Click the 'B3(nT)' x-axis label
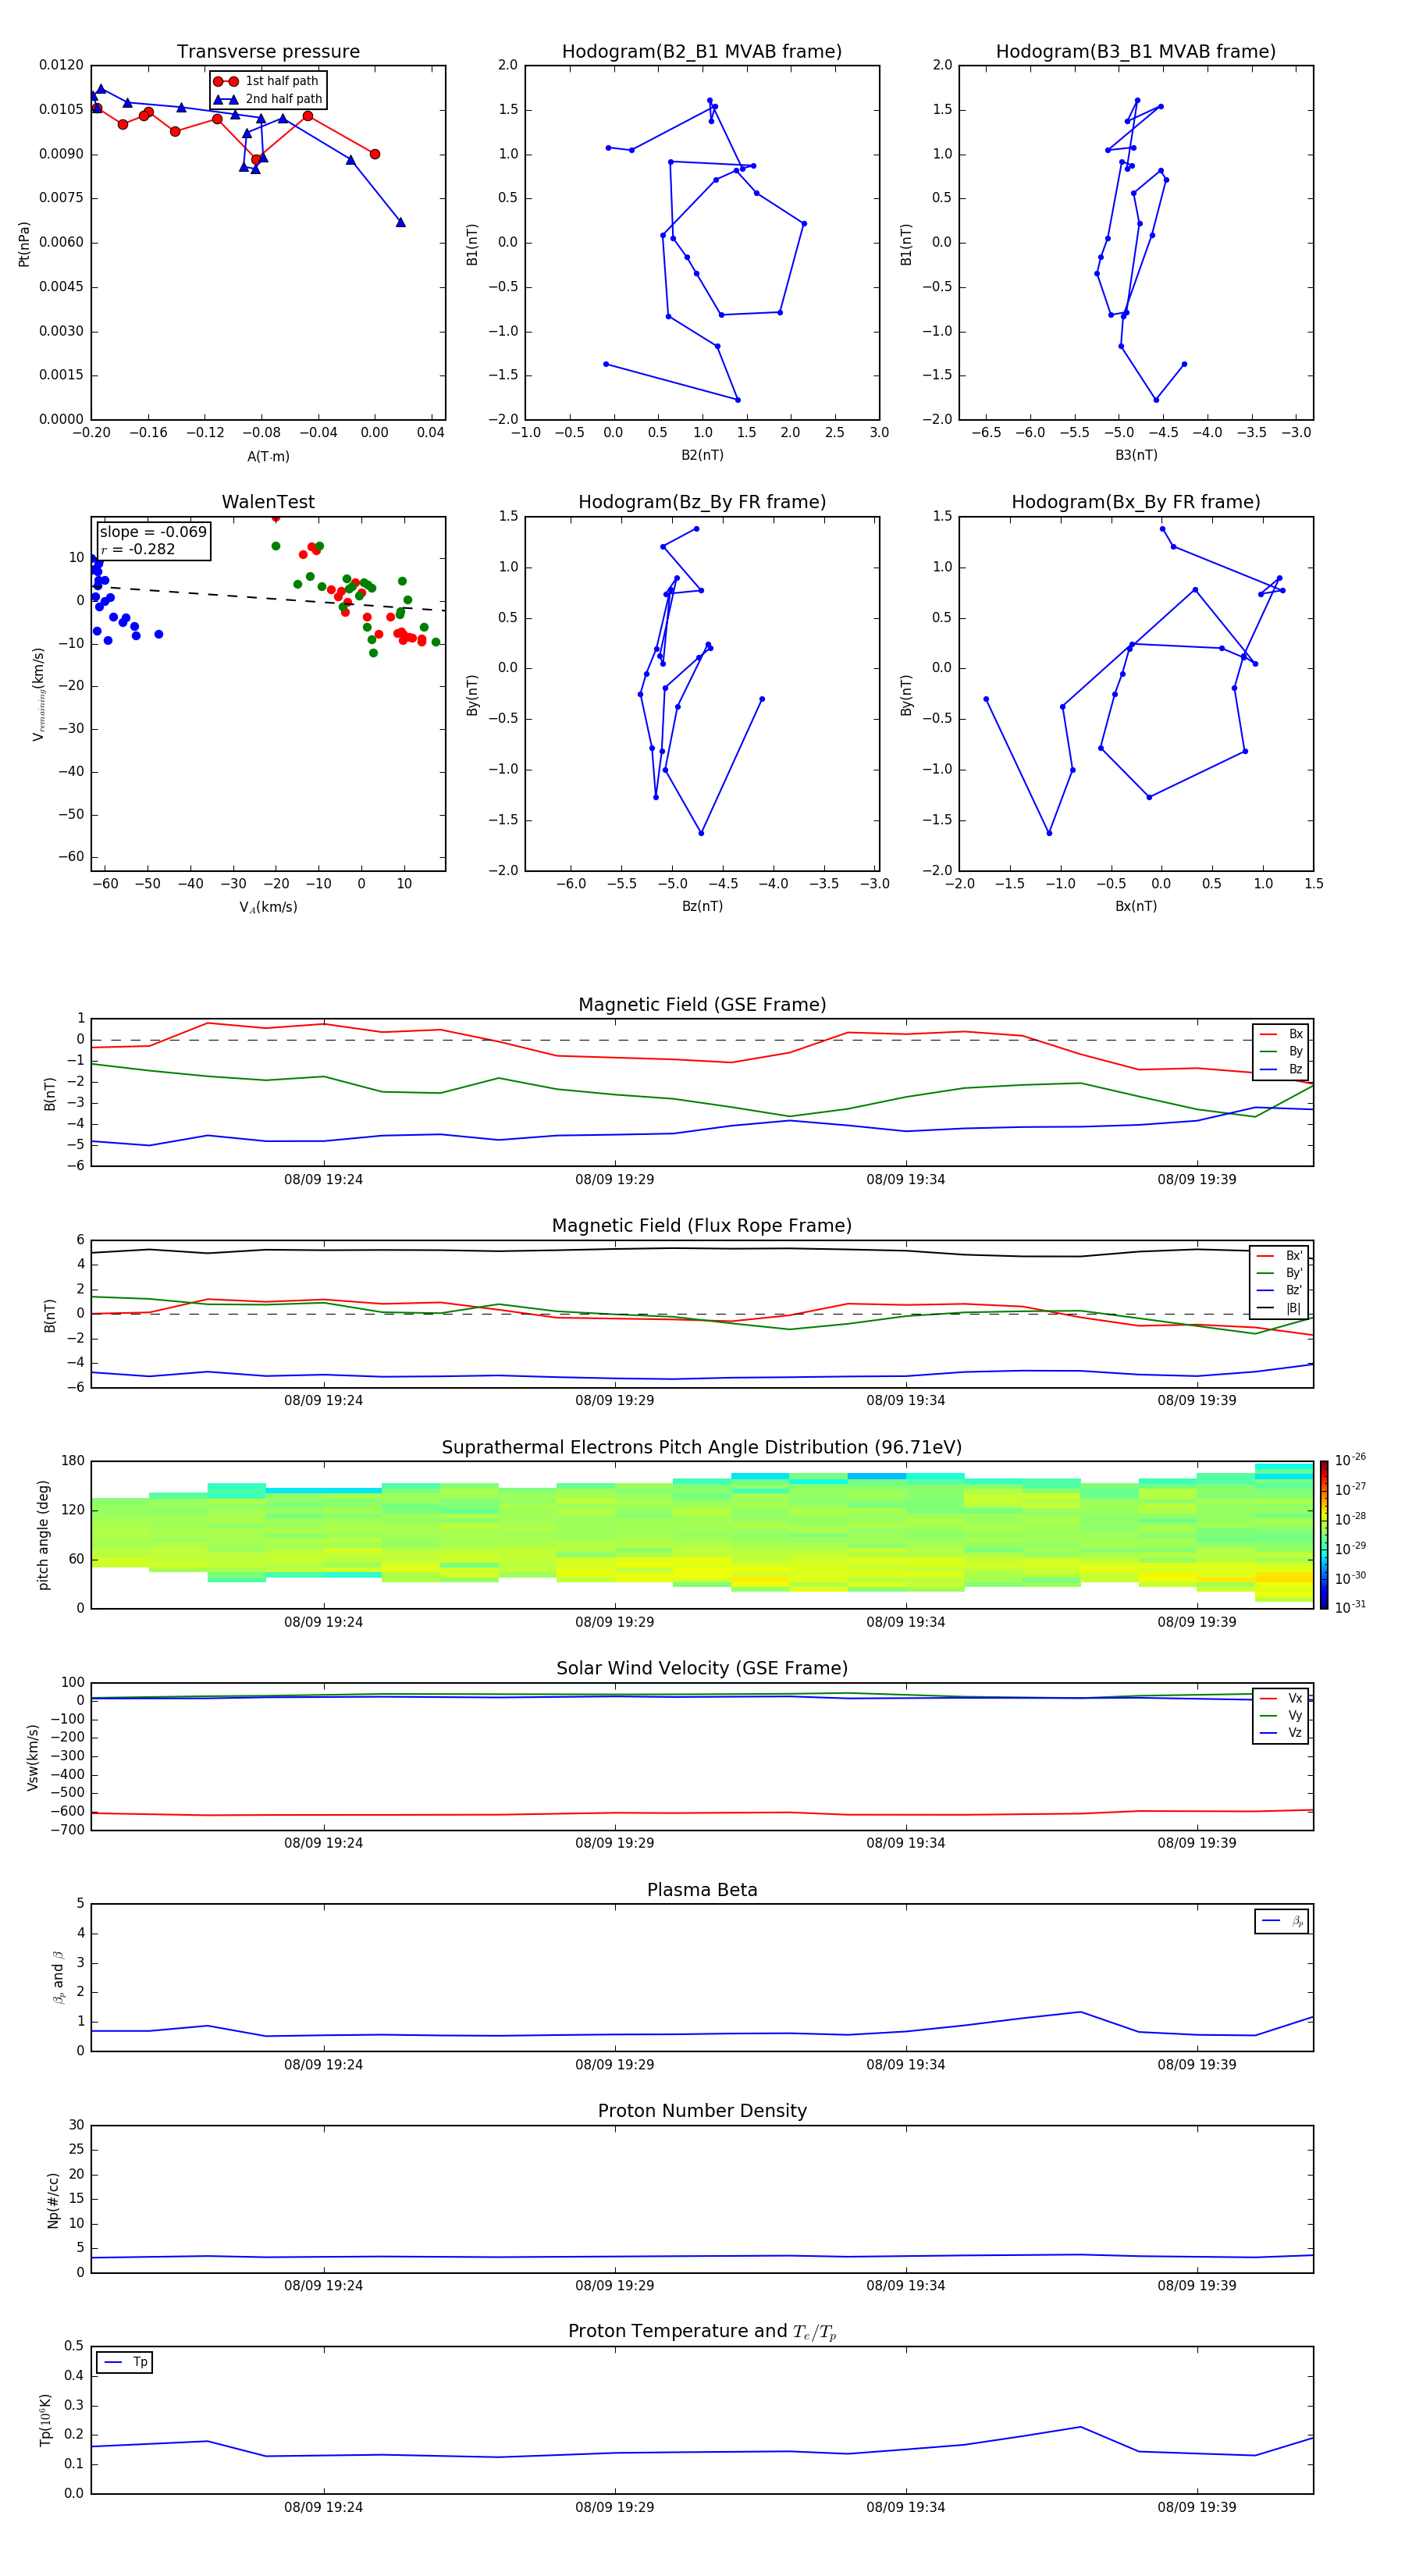The image size is (1405, 2576). click(x=1136, y=456)
